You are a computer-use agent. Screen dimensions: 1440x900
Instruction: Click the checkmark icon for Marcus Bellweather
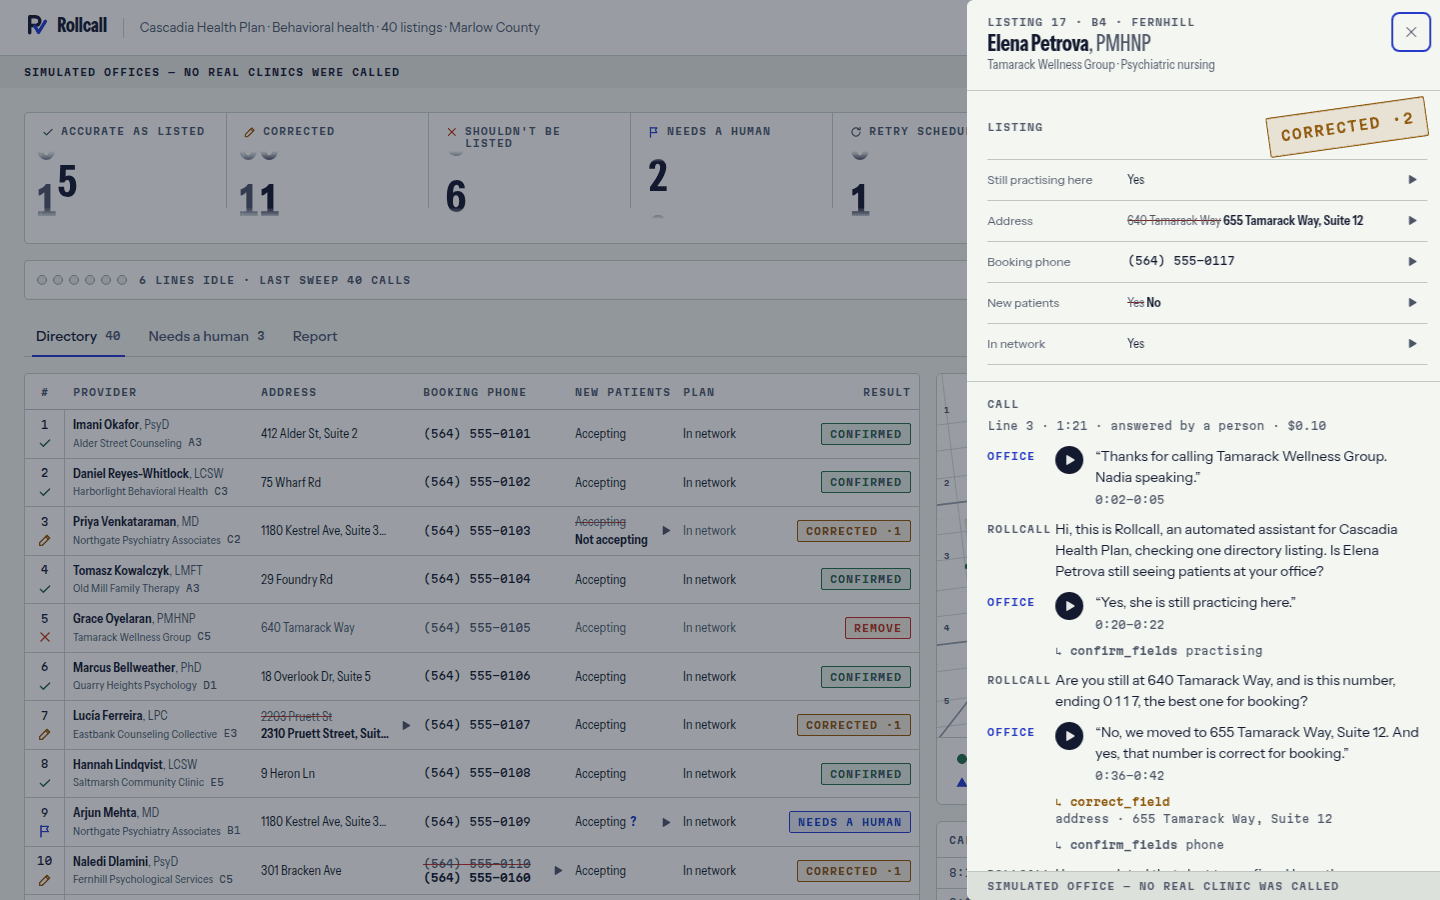coord(45,686)
